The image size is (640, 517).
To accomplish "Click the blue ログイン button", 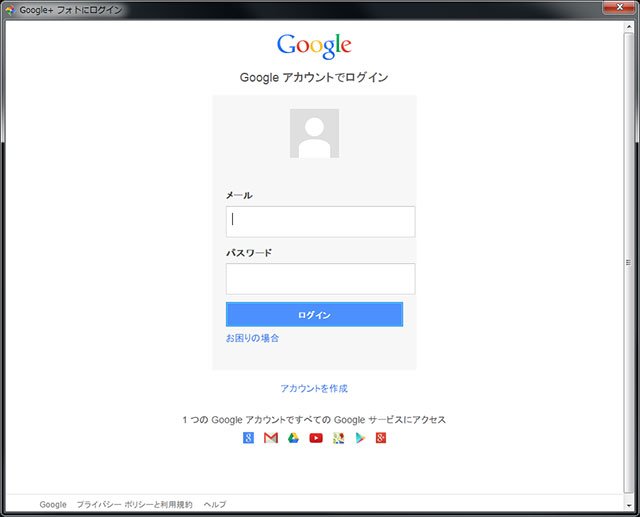I will point(314,315).
